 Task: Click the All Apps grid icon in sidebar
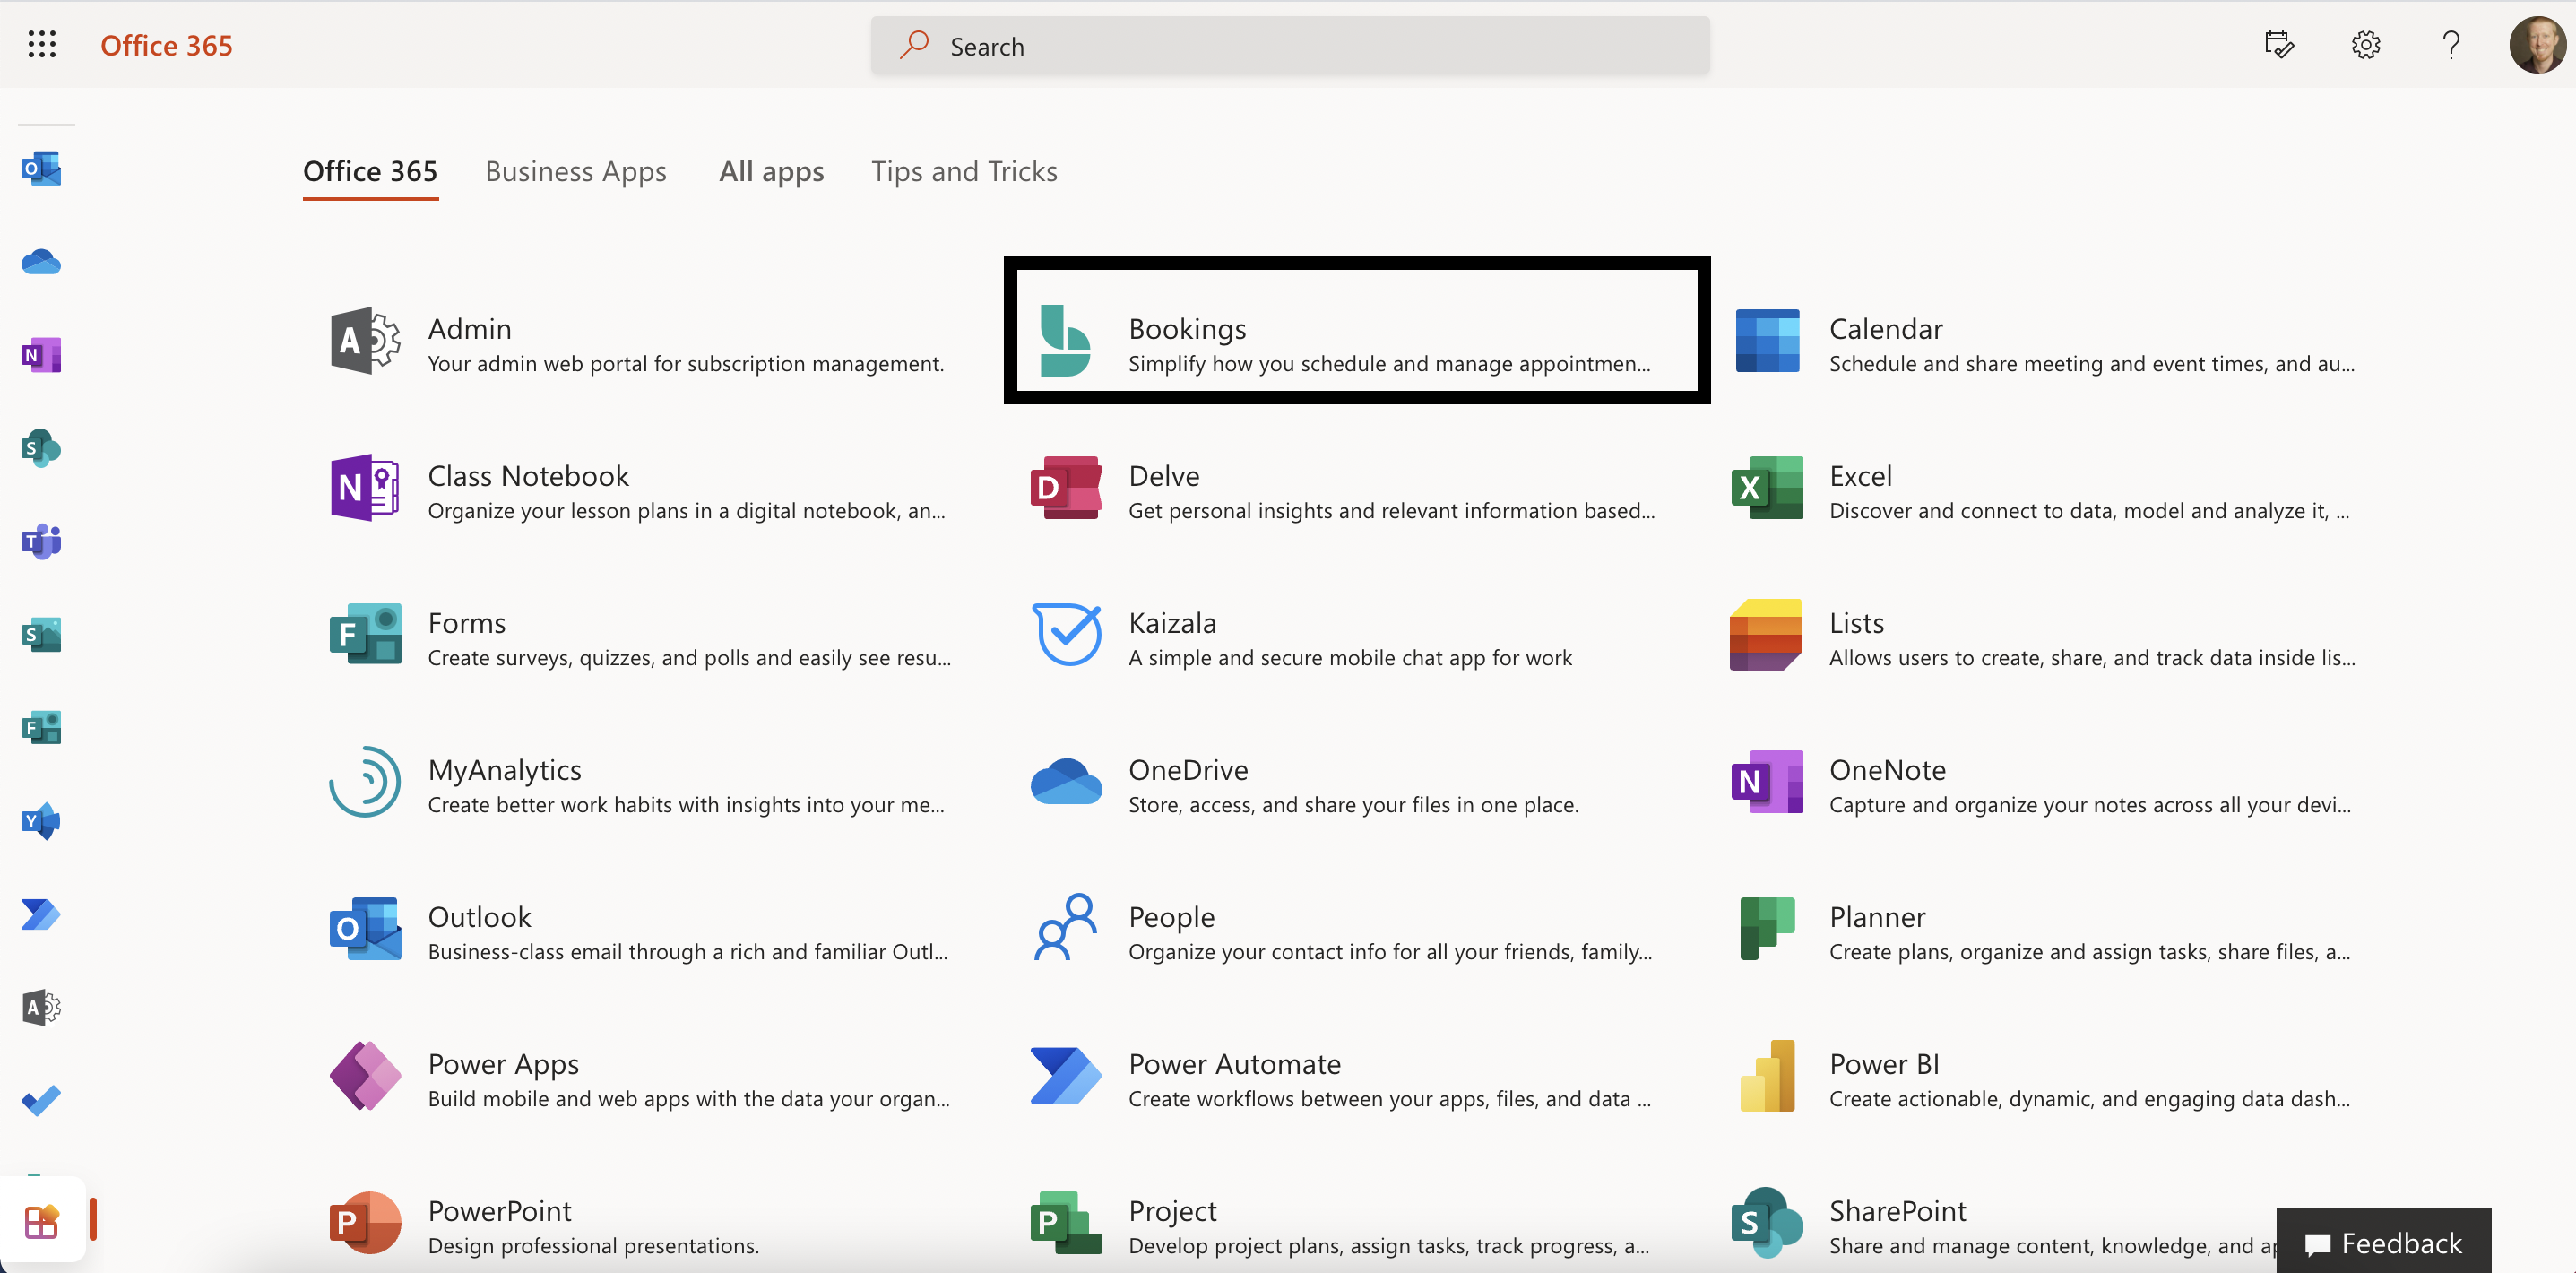41,1221
